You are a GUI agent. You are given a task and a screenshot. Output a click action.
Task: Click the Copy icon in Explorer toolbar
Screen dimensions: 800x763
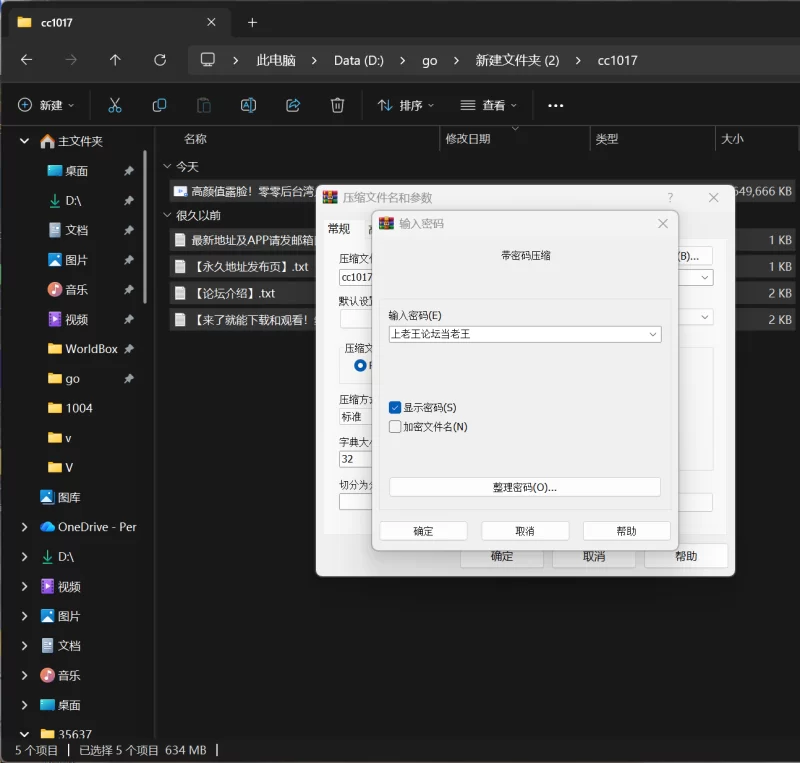coord(159,105)
